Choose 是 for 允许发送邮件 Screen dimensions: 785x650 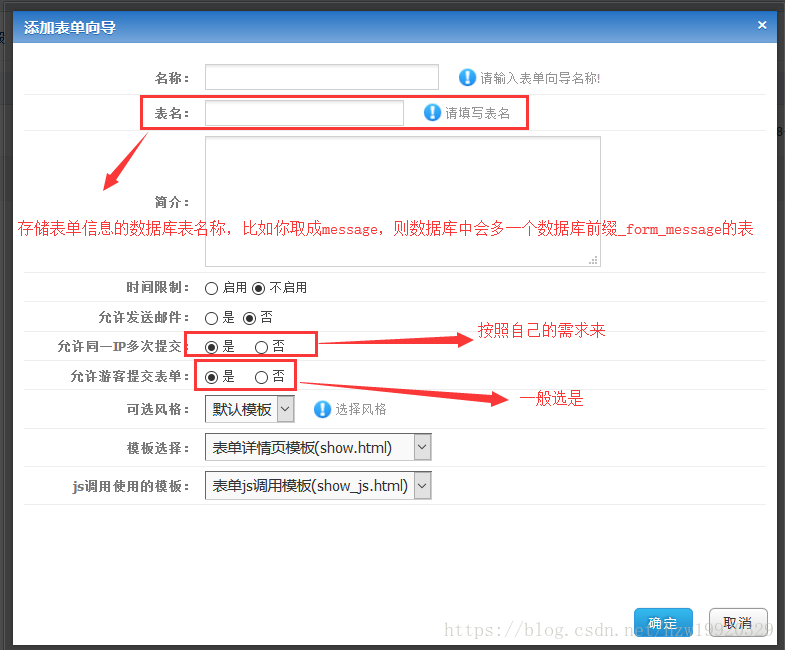click(211, 318)
